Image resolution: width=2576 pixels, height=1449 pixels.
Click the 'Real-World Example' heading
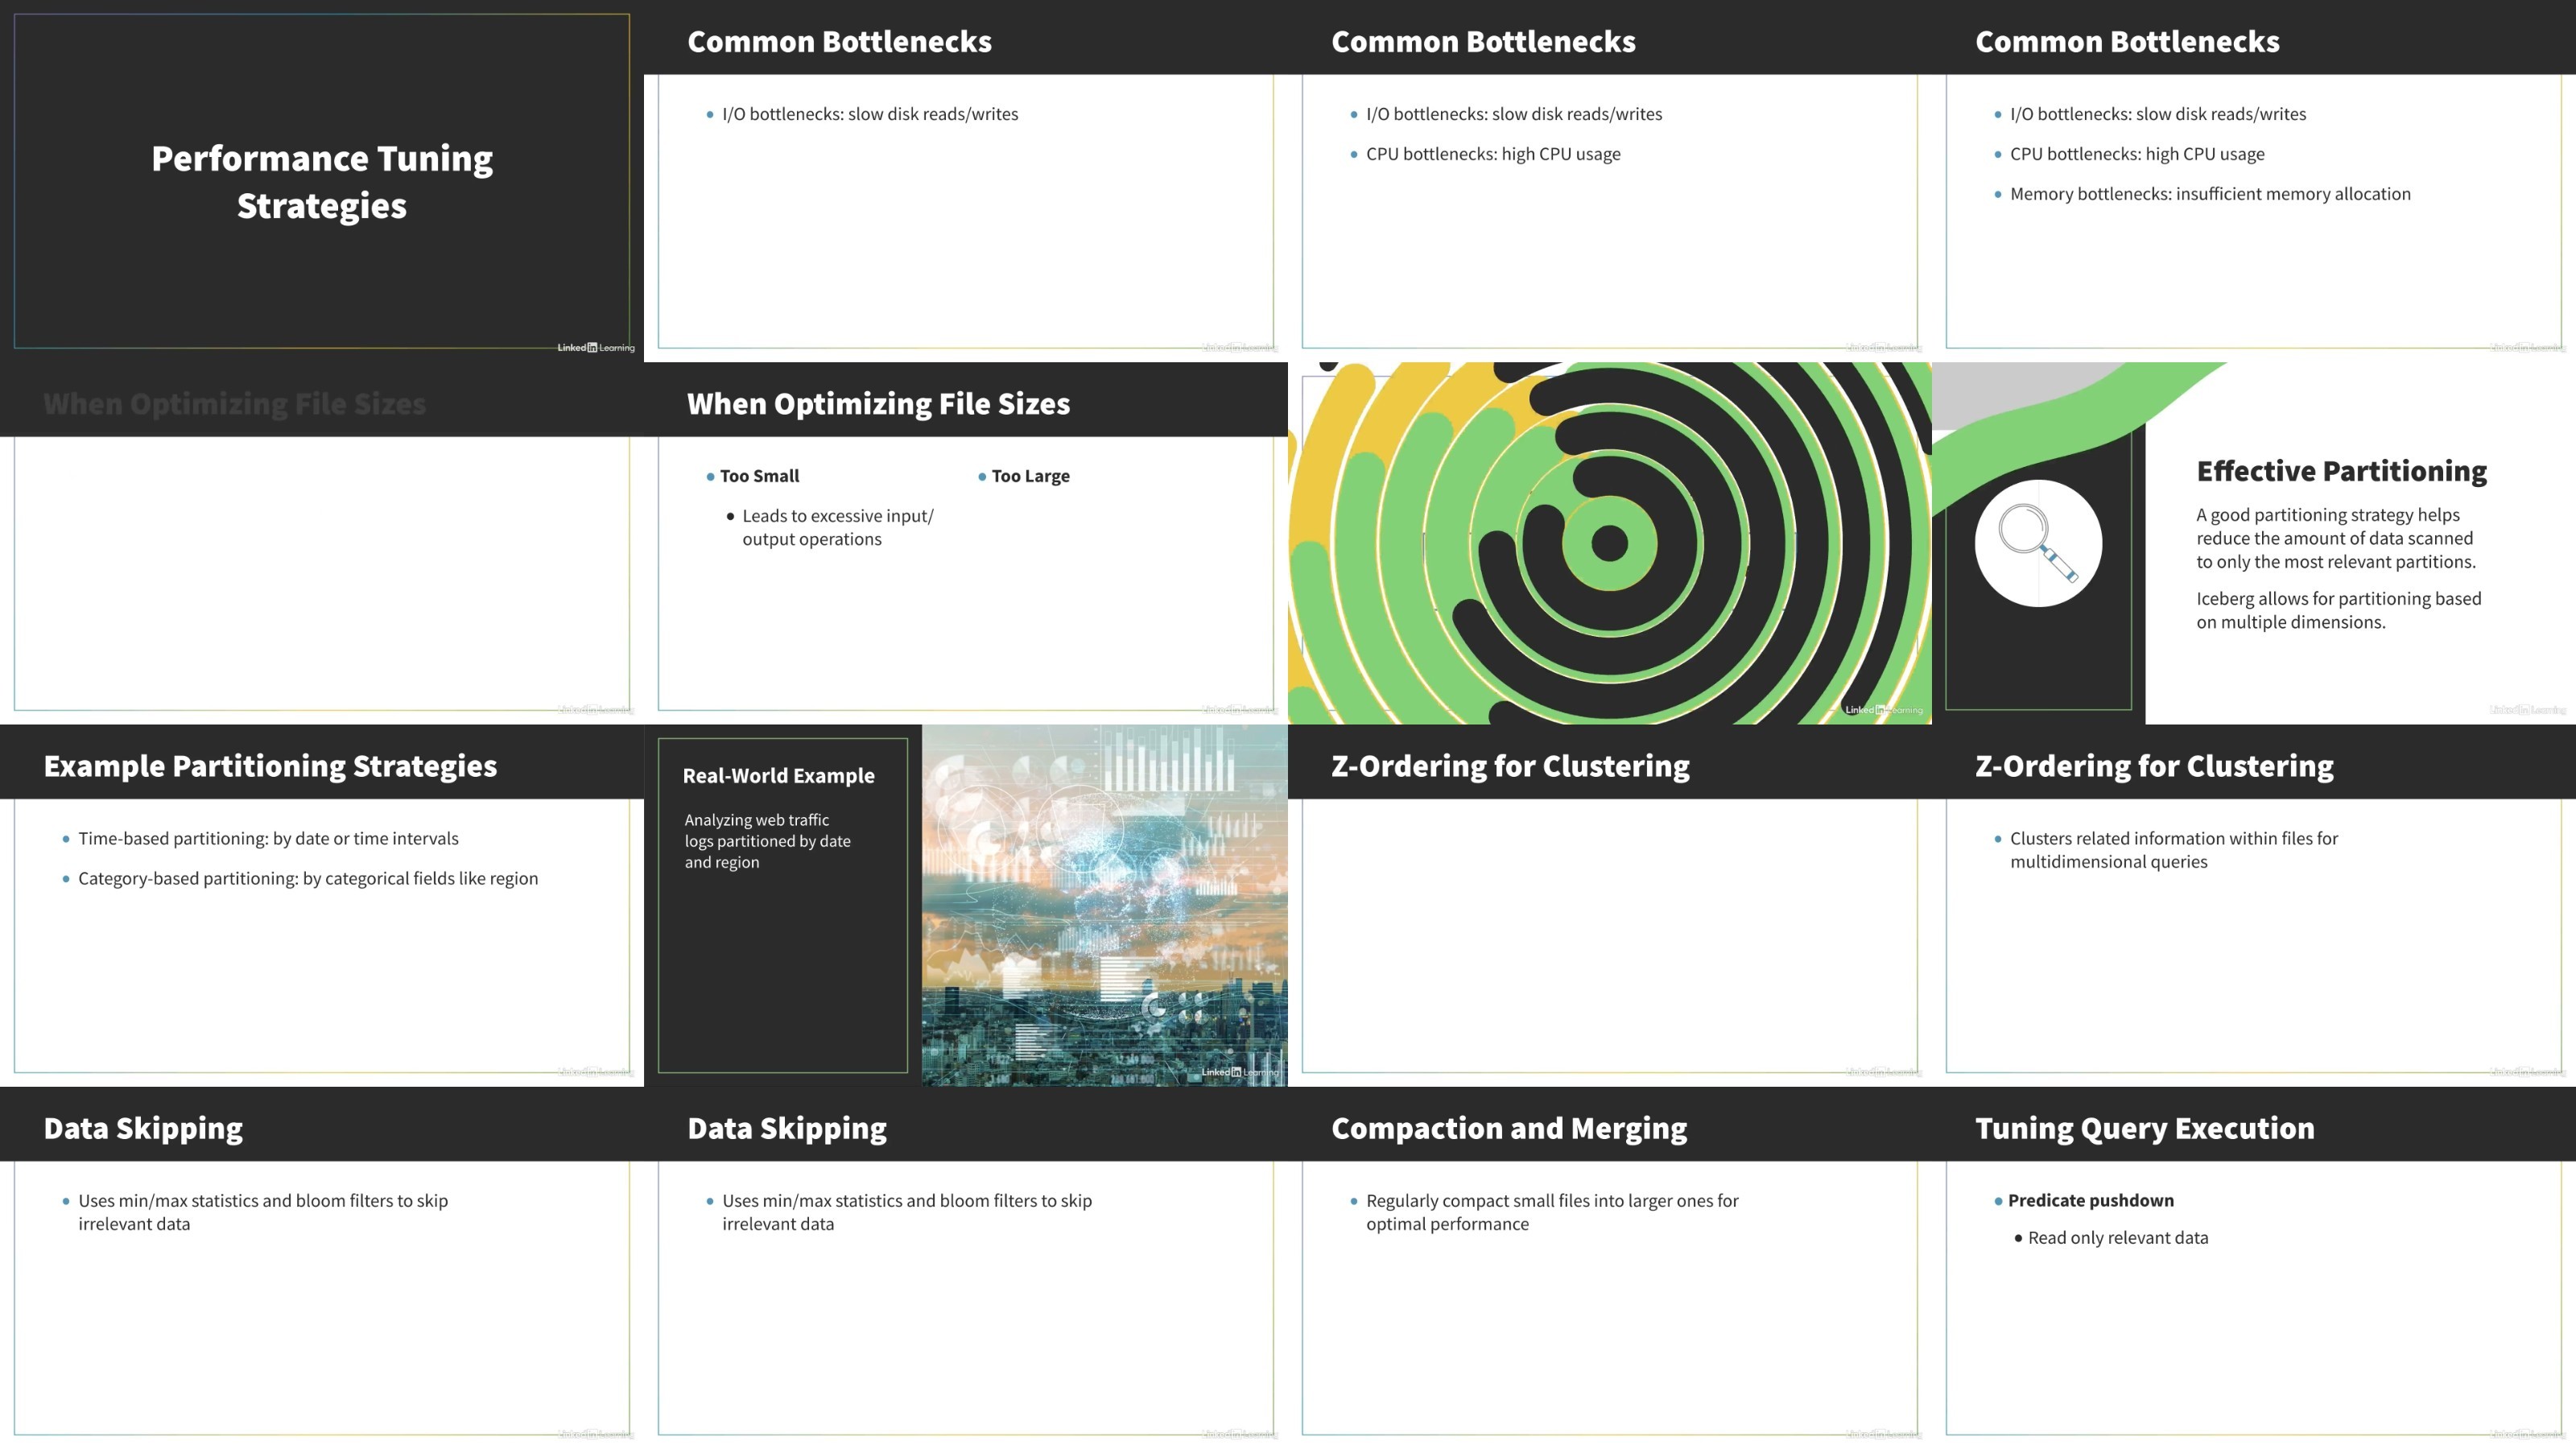coord(778,776)
